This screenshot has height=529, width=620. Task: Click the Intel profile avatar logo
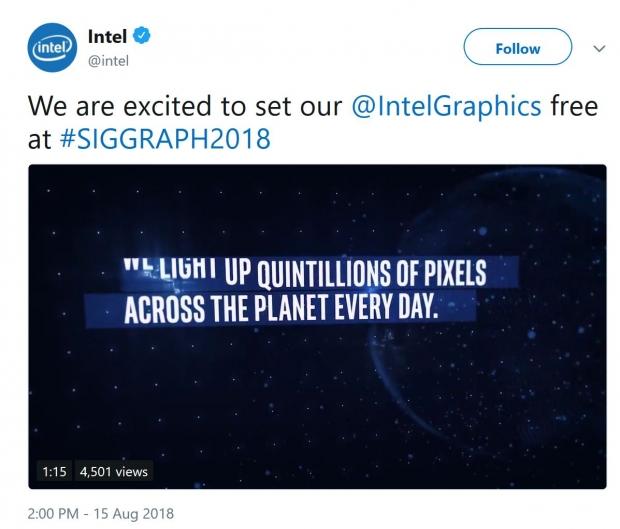tap(52, 47)
